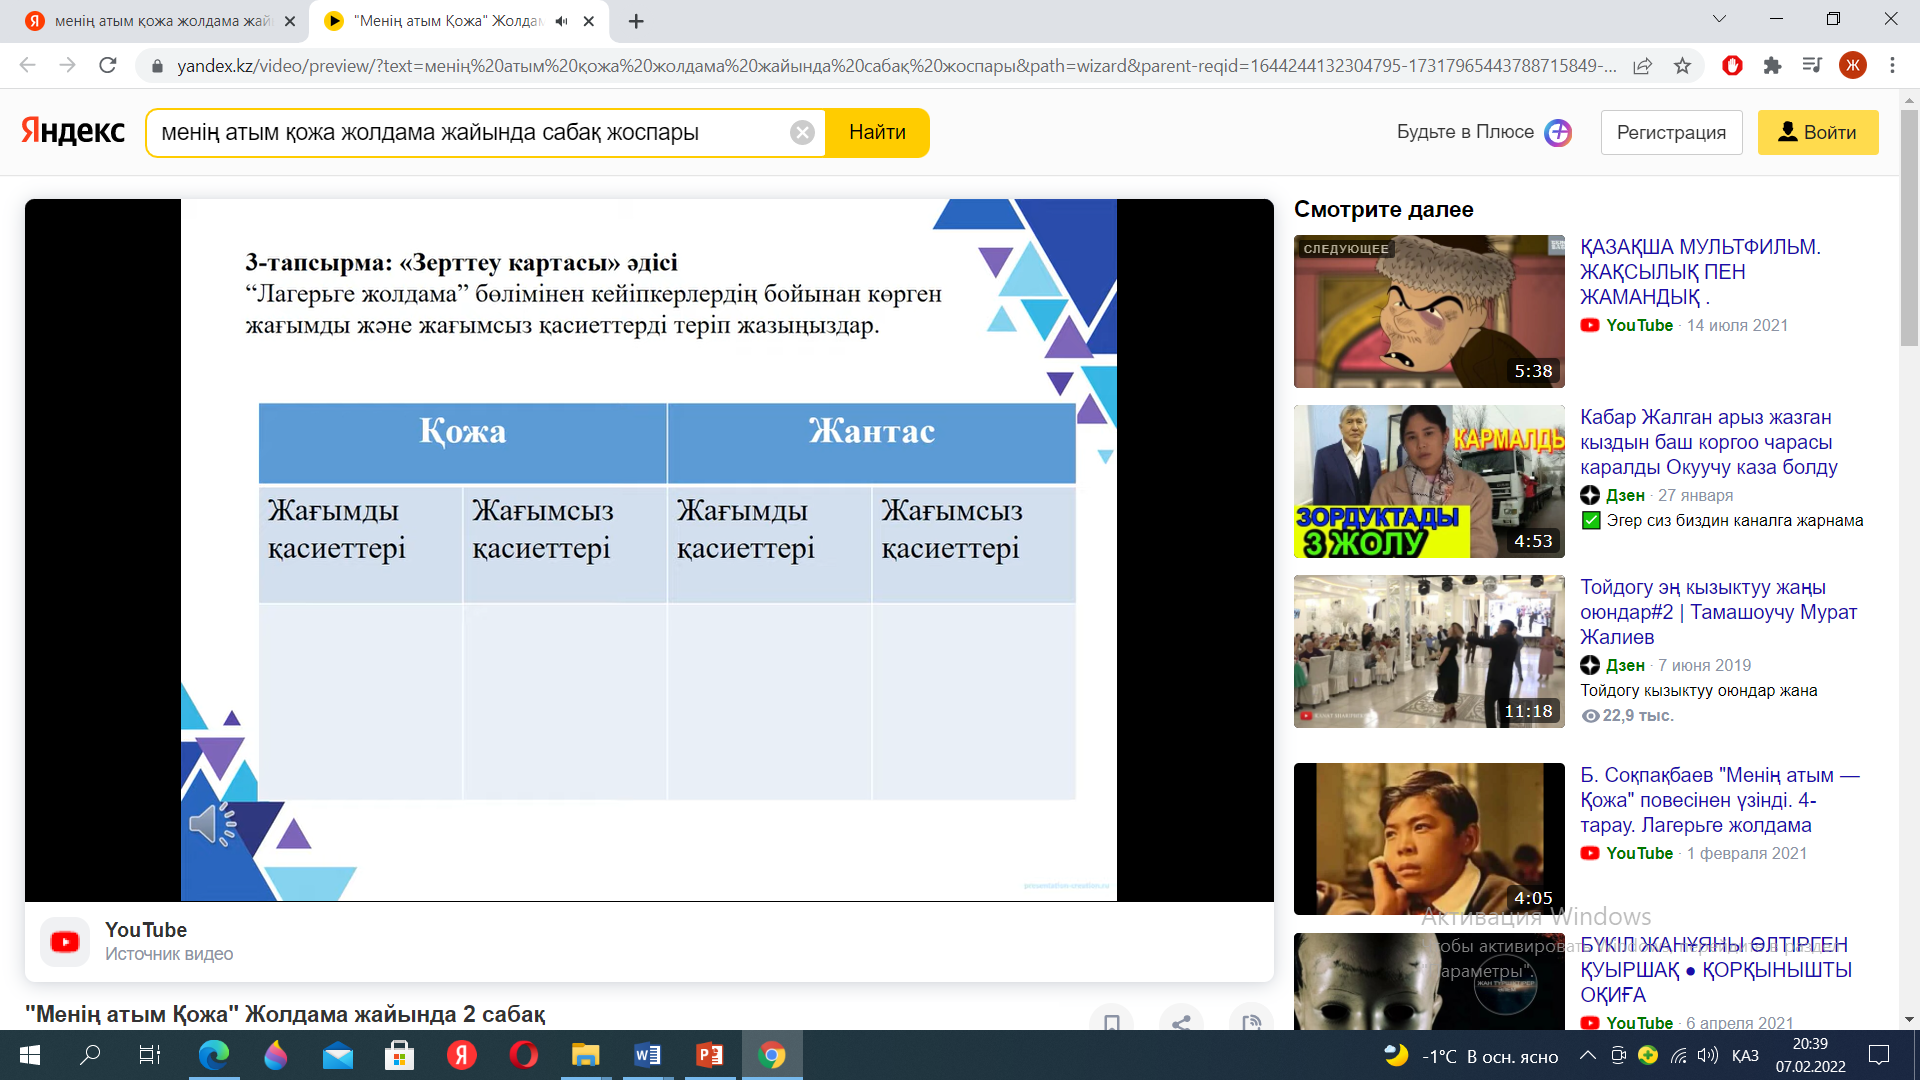Click the Войти login button

(1817, 133)
